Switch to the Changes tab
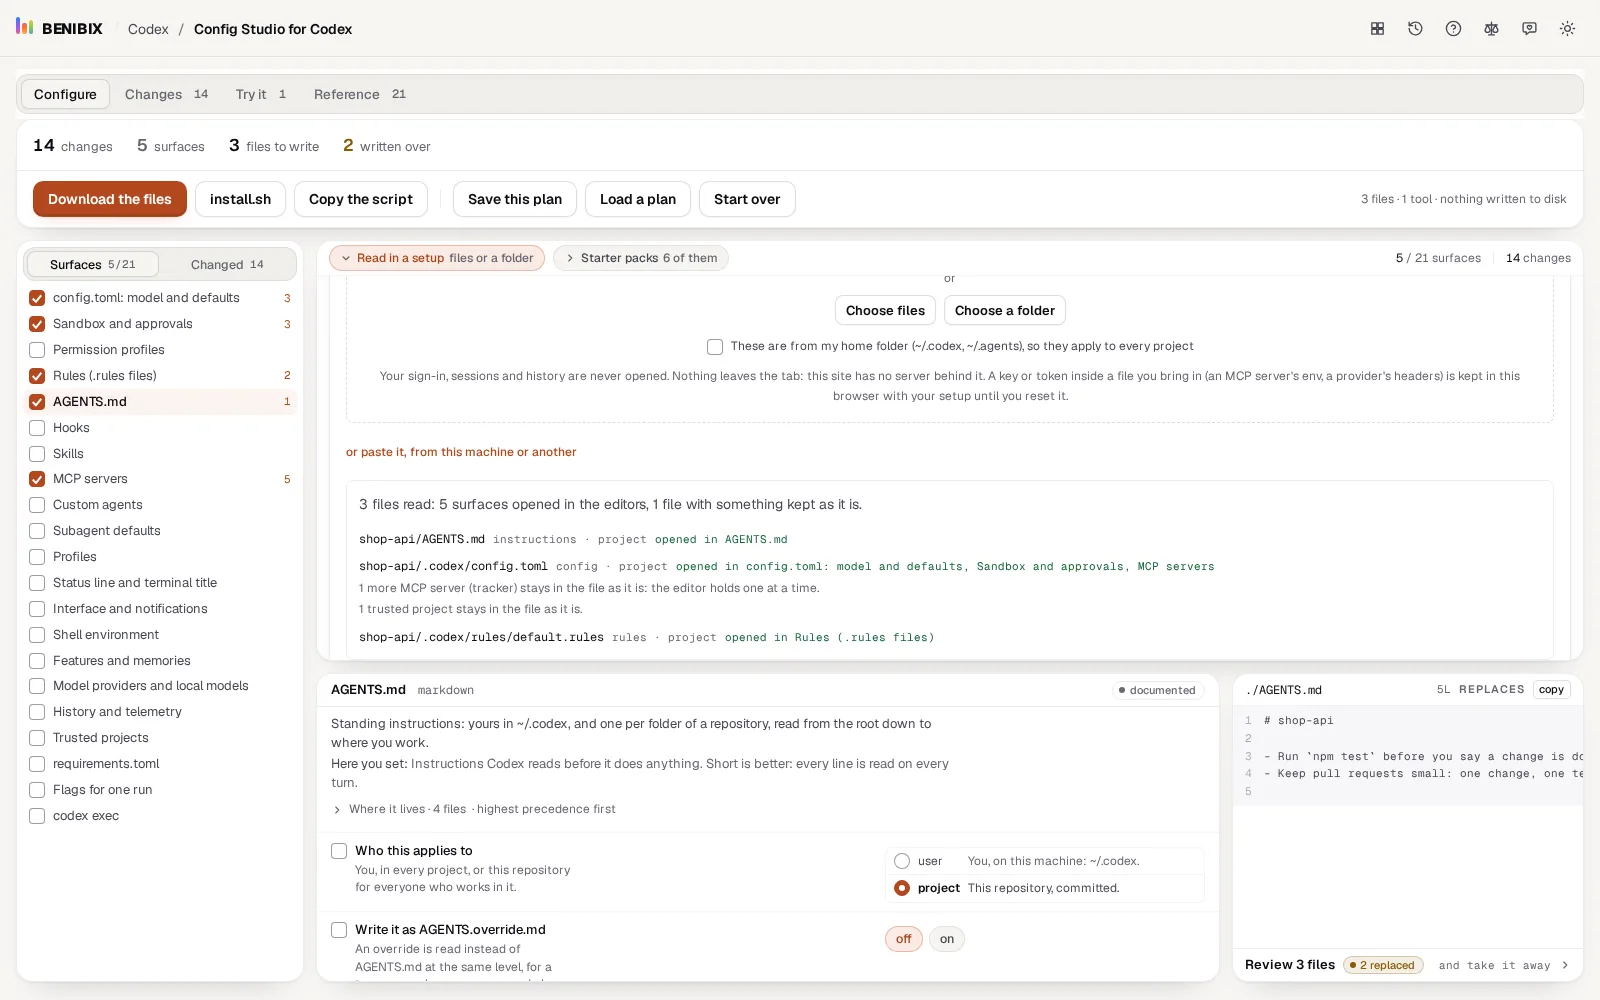The height and width of the screenshot is (1000, 1600). point(166,94)
